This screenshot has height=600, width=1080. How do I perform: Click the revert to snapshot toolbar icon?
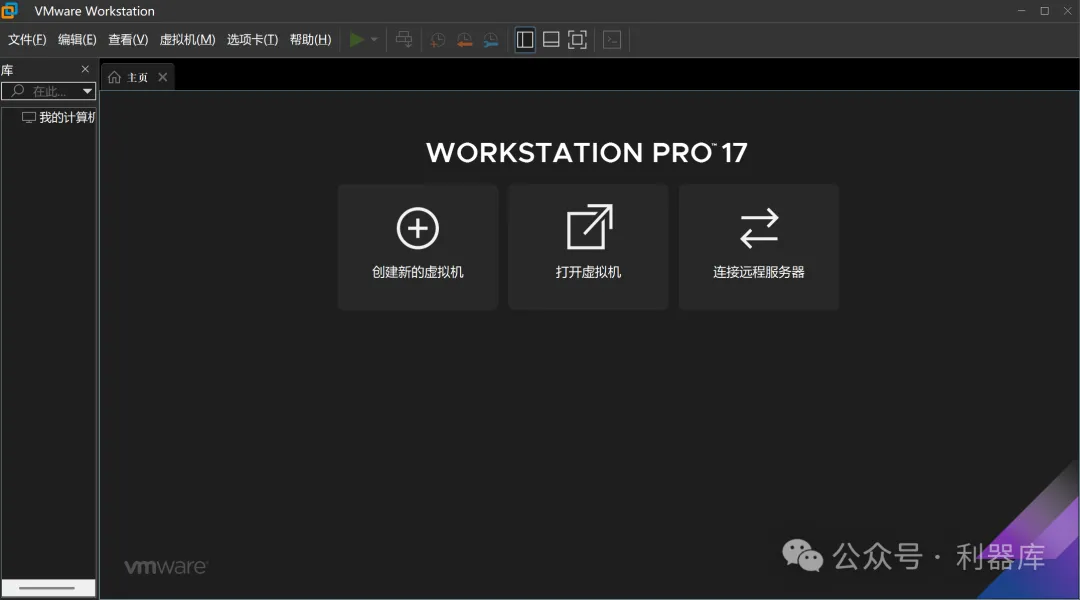click(x=464, y=40)
